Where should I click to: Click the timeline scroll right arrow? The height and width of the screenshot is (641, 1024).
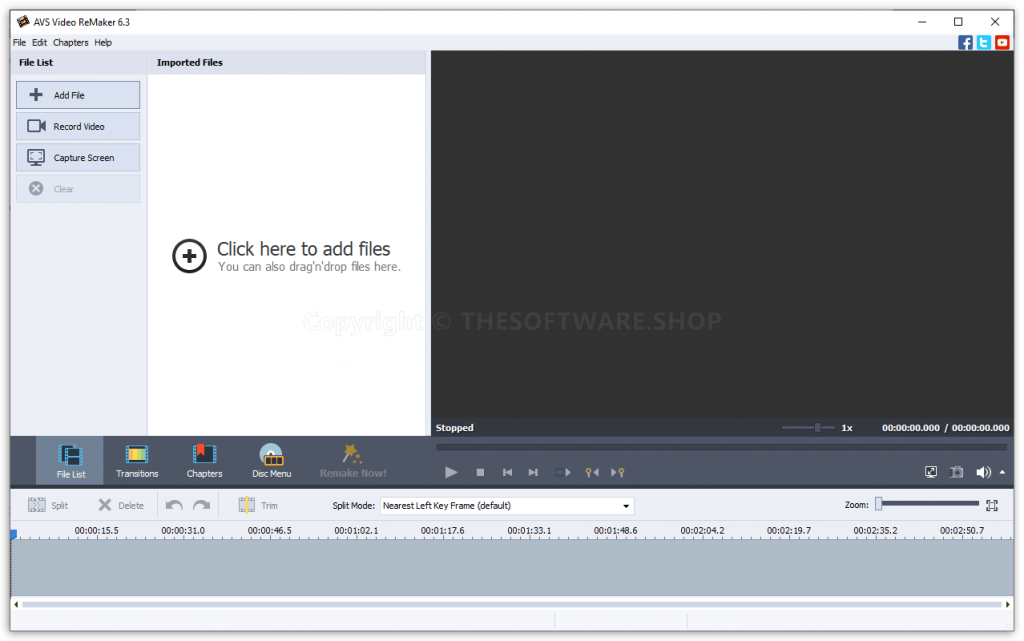pos(1008,604)
